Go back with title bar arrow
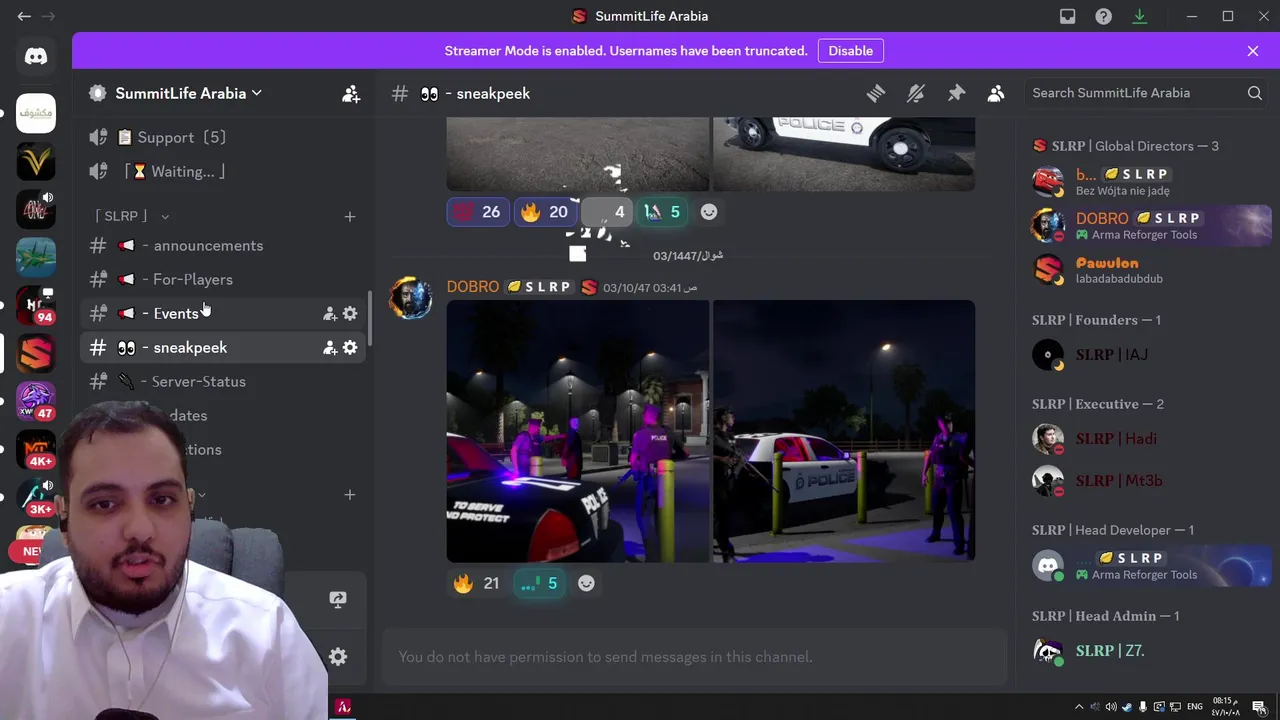The image size is (1280, 720). click(24, 16)
